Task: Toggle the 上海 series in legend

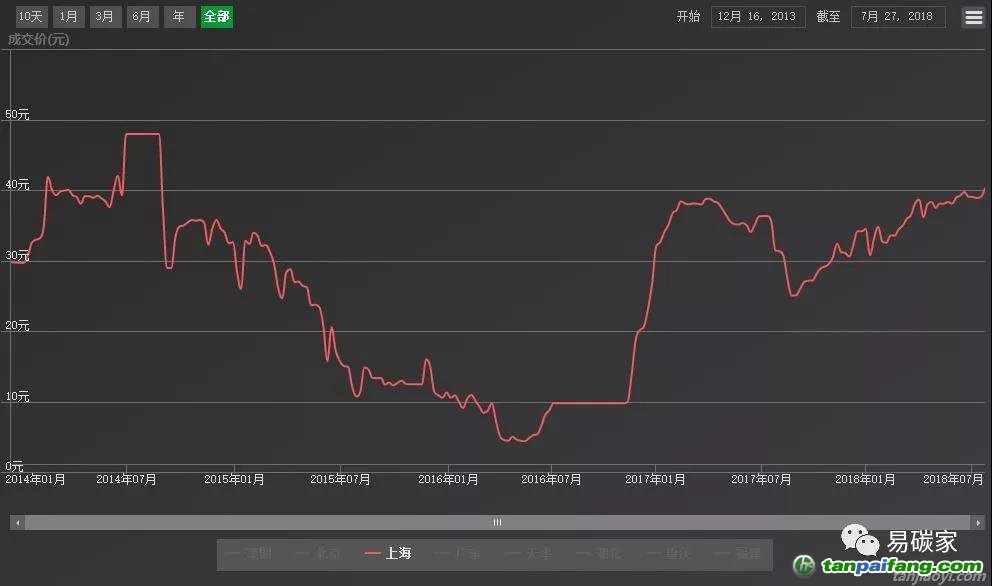Action: (389, 553)
